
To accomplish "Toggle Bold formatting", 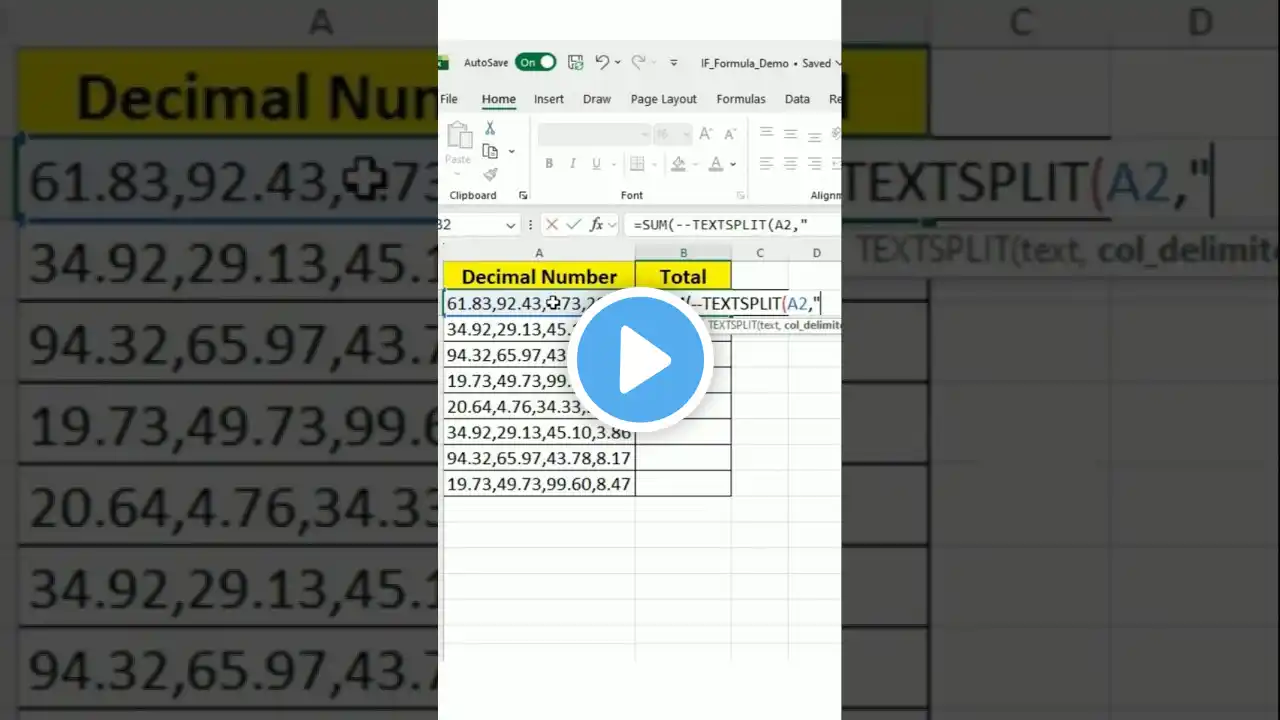I will [549, 164].
